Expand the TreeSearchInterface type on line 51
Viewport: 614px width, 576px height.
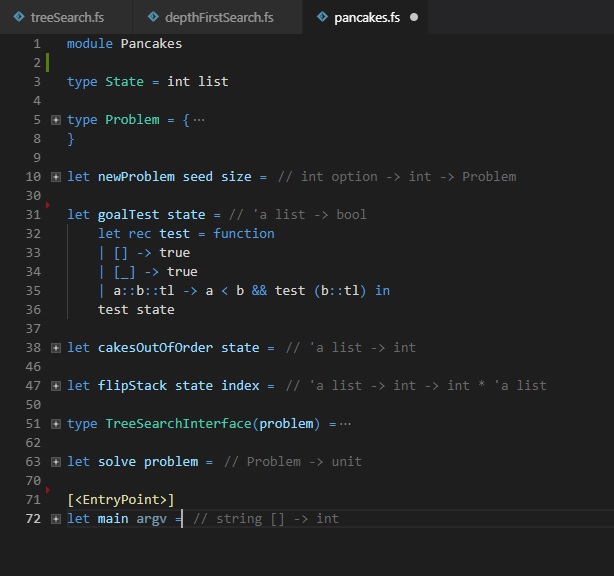(56, 424)
